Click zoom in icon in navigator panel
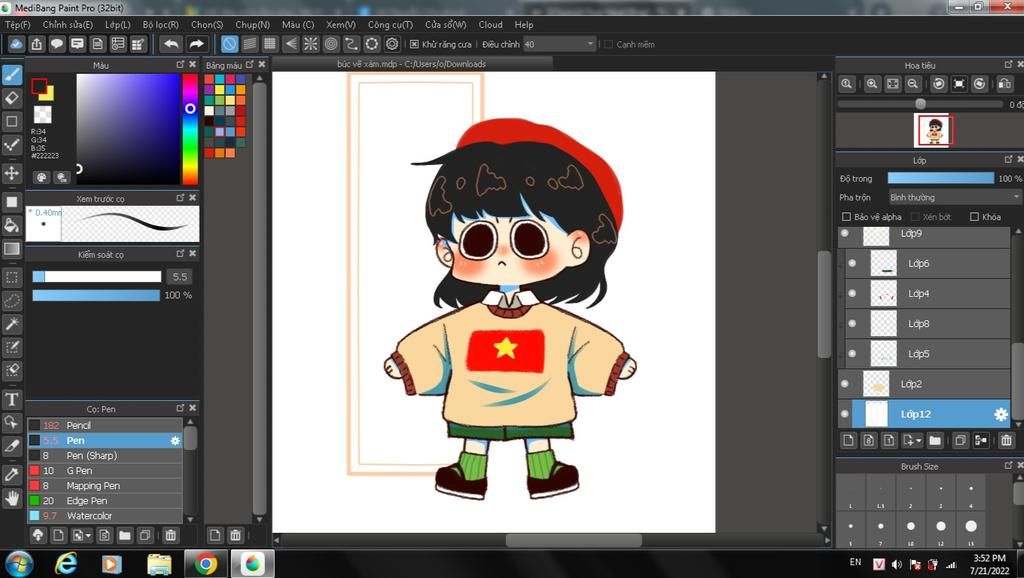The height and width of the screenshot is (578, 1024). tap(872, 84)
